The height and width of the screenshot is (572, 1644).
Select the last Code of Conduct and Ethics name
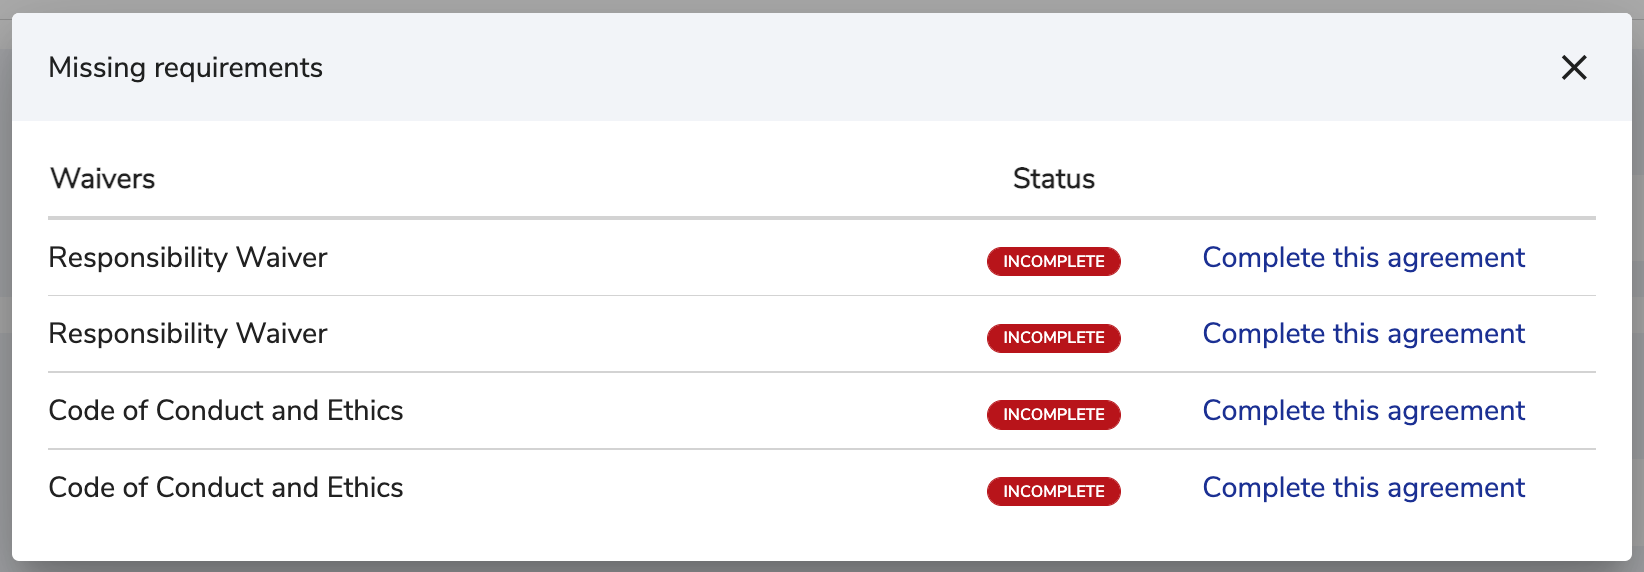(226, 488)
